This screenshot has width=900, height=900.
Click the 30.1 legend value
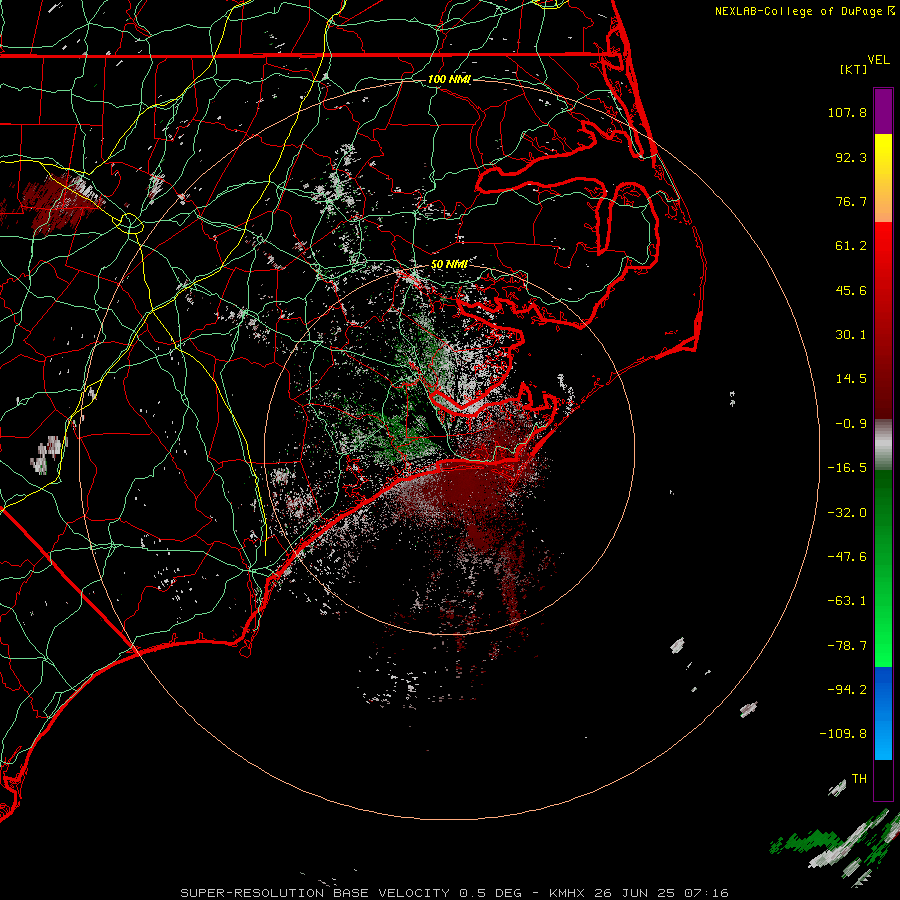click(851, 335)
